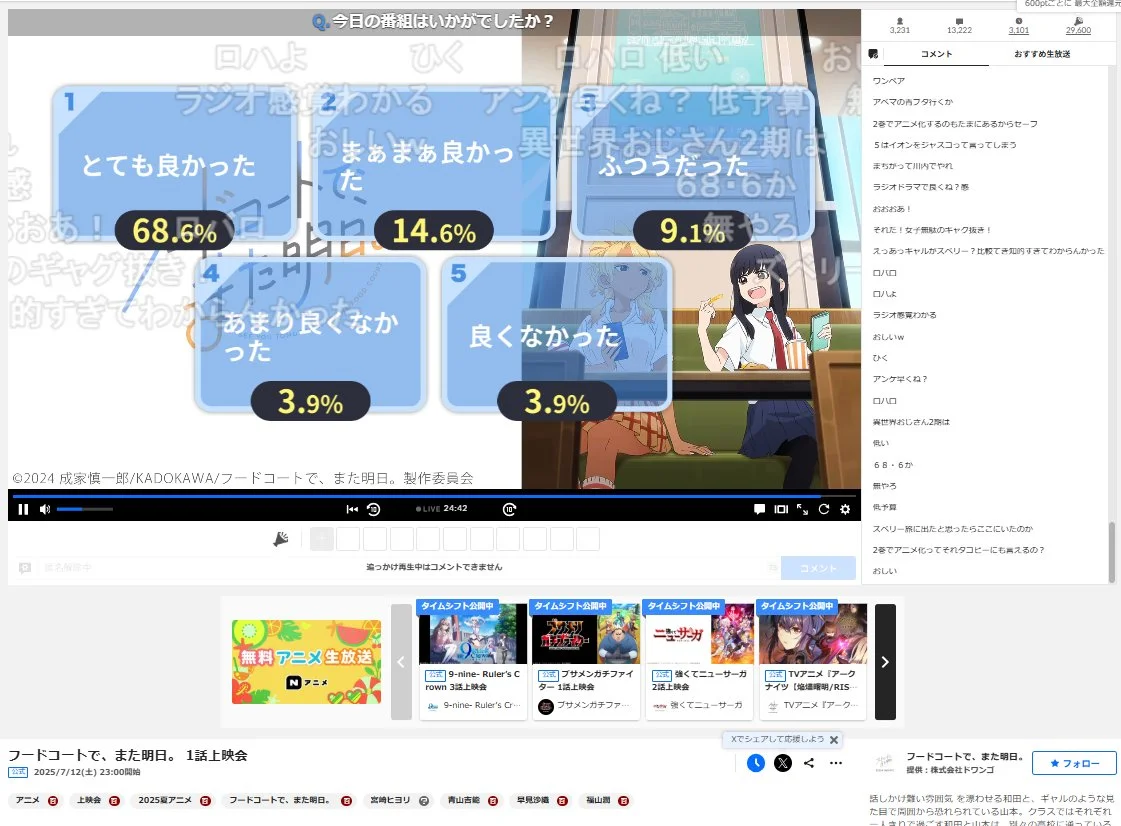Open the dictionary icon beside 福山潤 tag

623,801
